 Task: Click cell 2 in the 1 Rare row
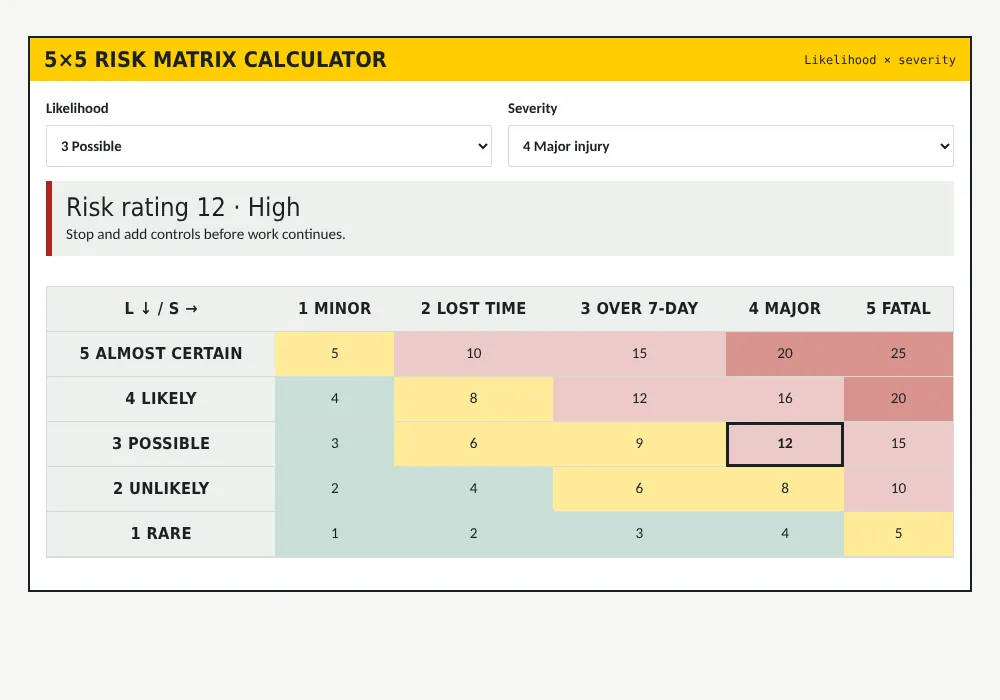(473, 534)
